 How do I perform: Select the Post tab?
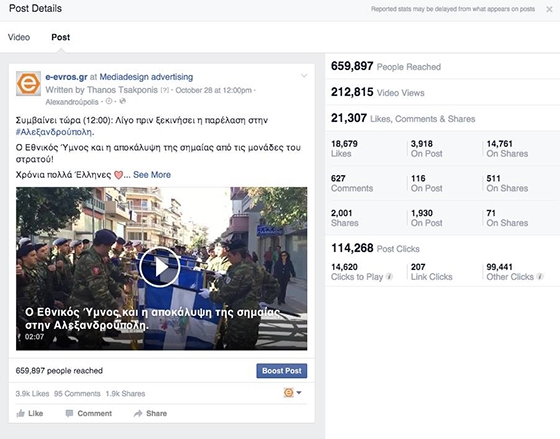point(61,37)
